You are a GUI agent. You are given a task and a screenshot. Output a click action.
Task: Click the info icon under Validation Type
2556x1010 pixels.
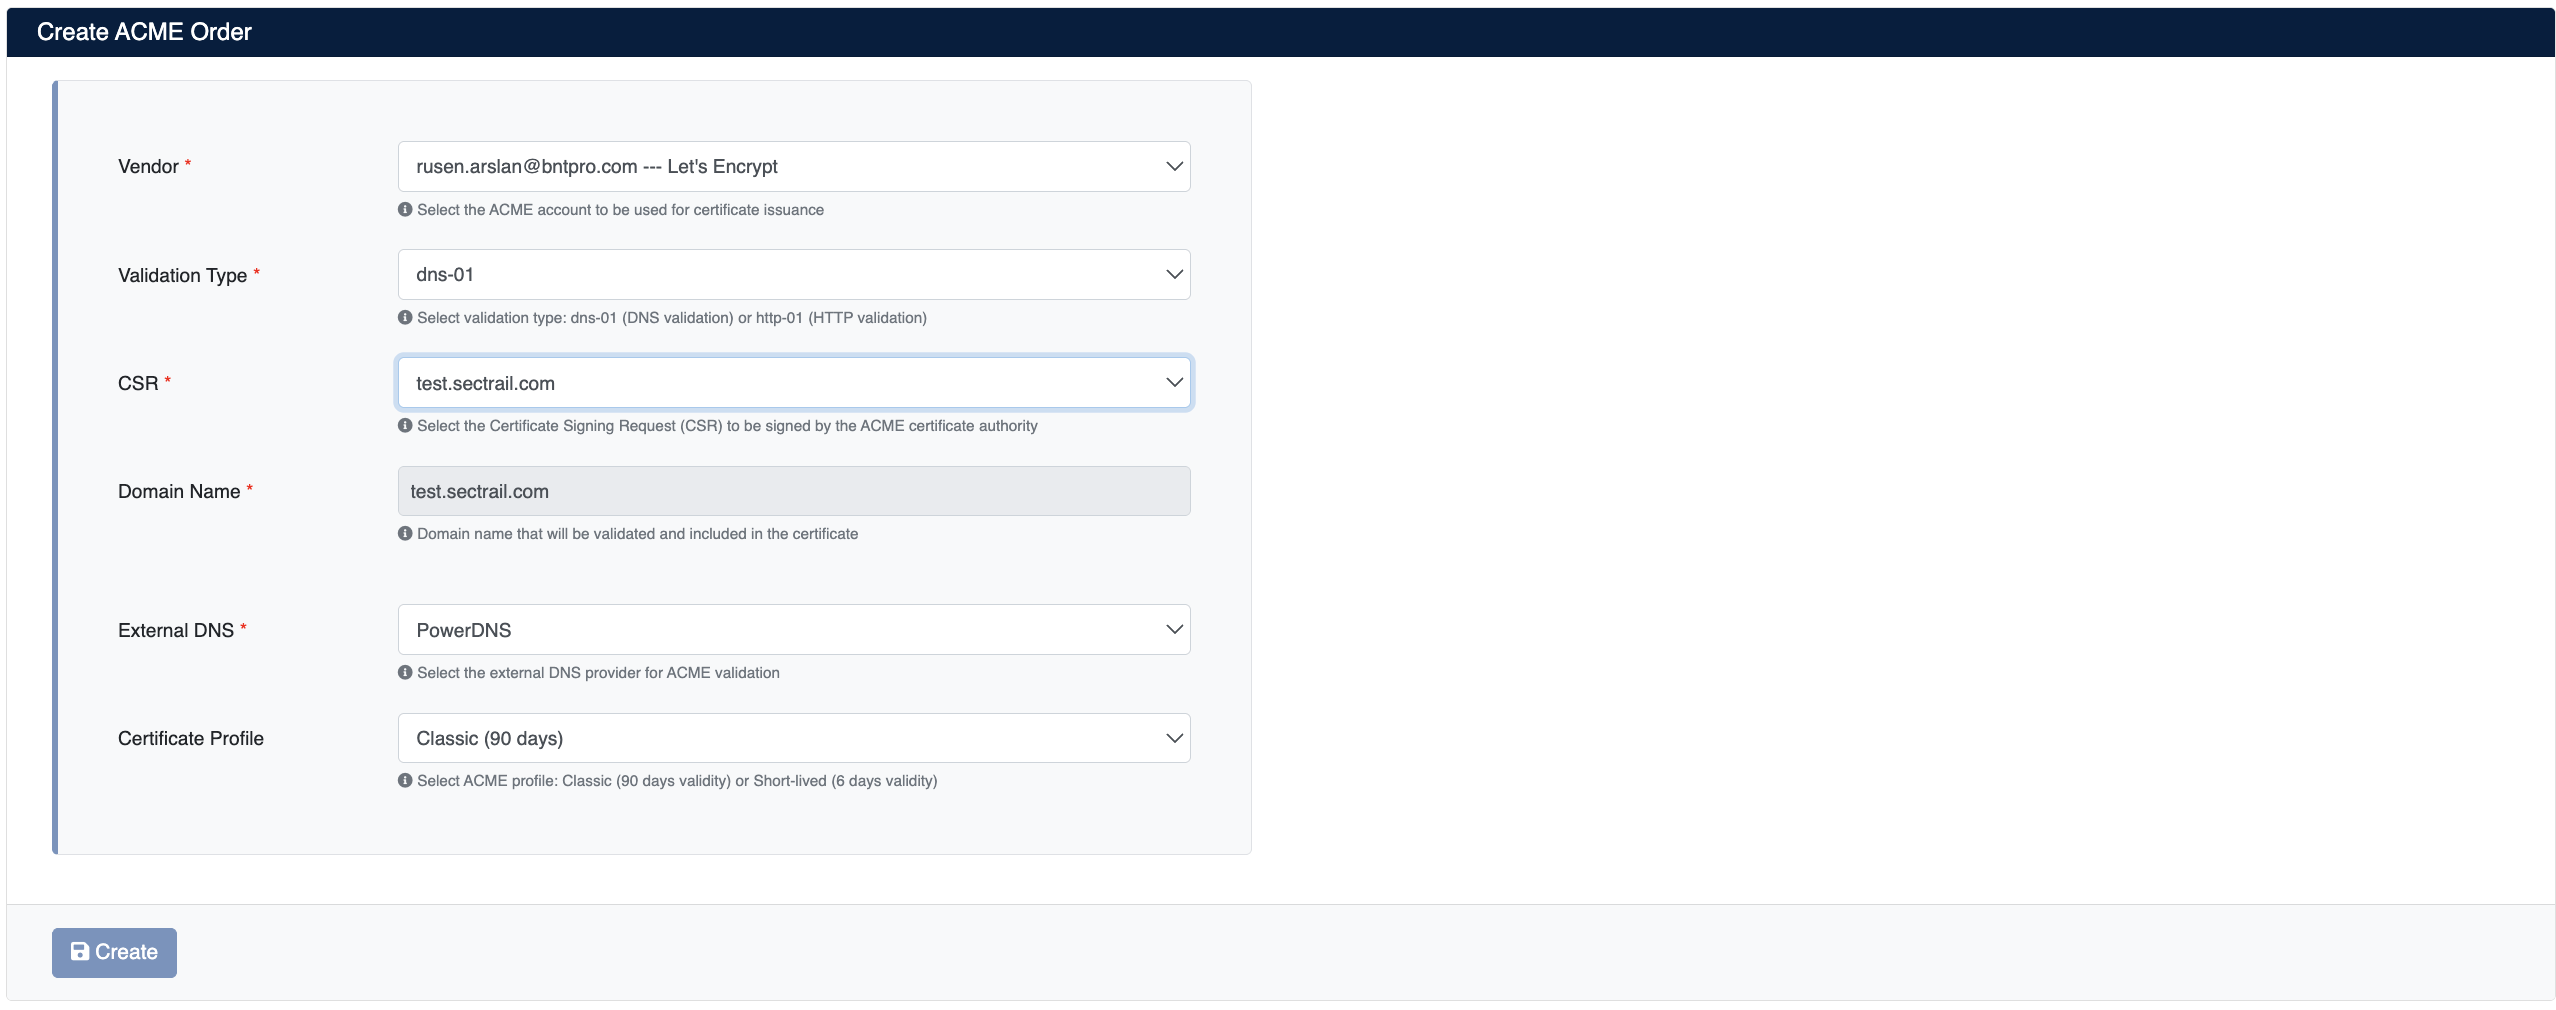(405, 318)
